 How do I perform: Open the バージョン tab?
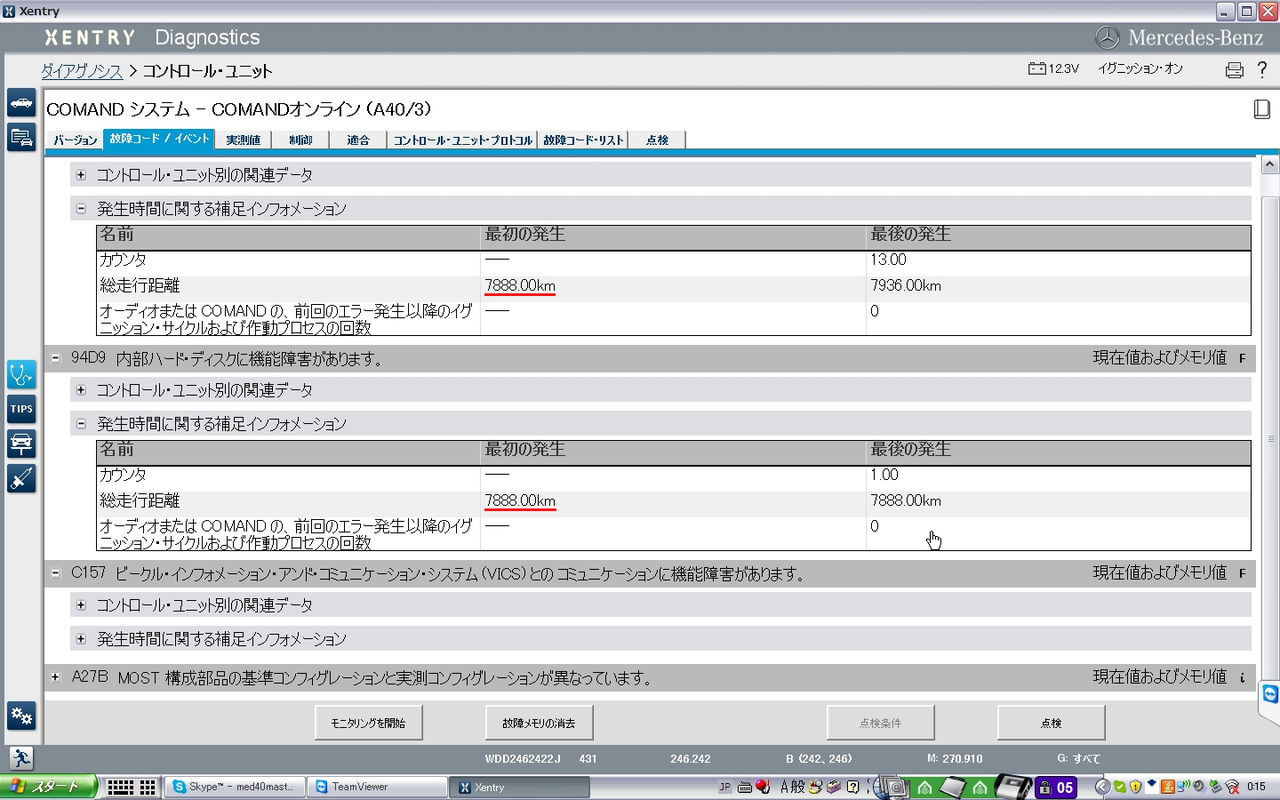pyautogui.click(x=76, y=139)
